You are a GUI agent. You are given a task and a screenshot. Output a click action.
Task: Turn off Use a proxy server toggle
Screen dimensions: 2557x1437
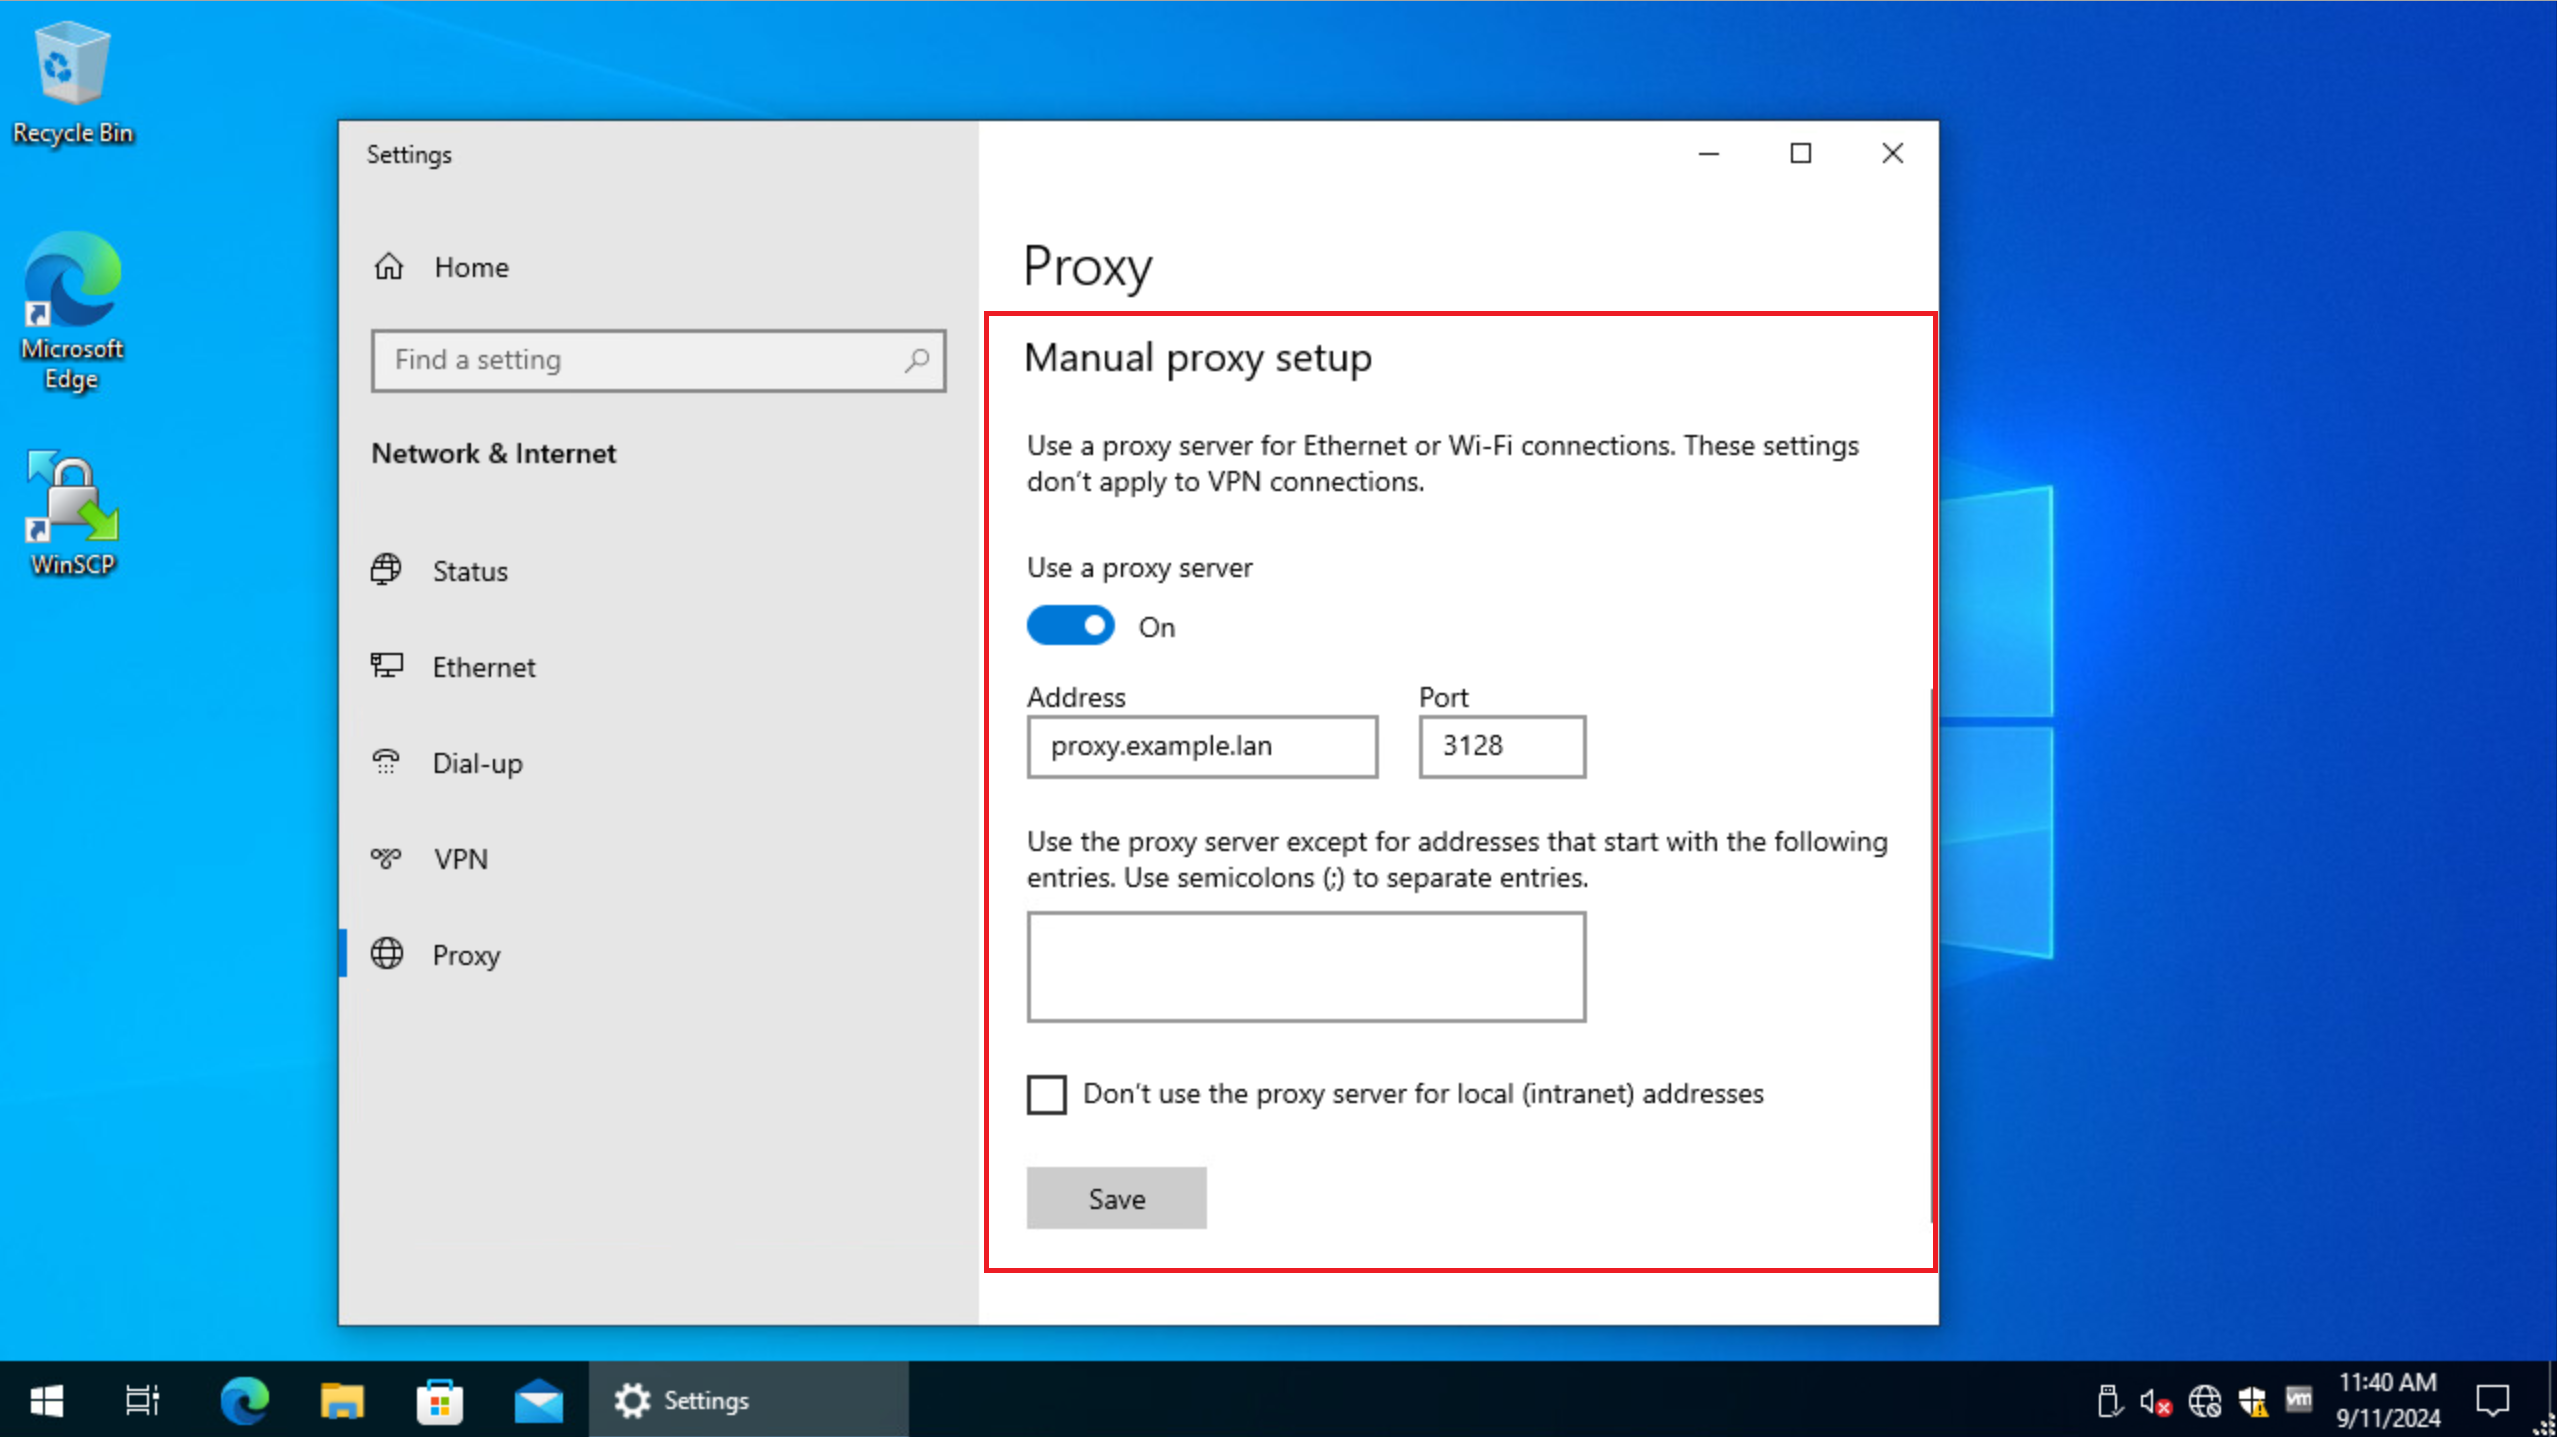1071,626
